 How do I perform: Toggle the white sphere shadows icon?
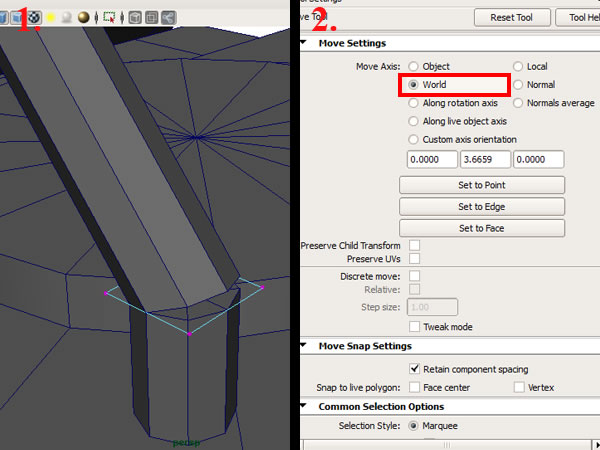[x=67, y=17]
